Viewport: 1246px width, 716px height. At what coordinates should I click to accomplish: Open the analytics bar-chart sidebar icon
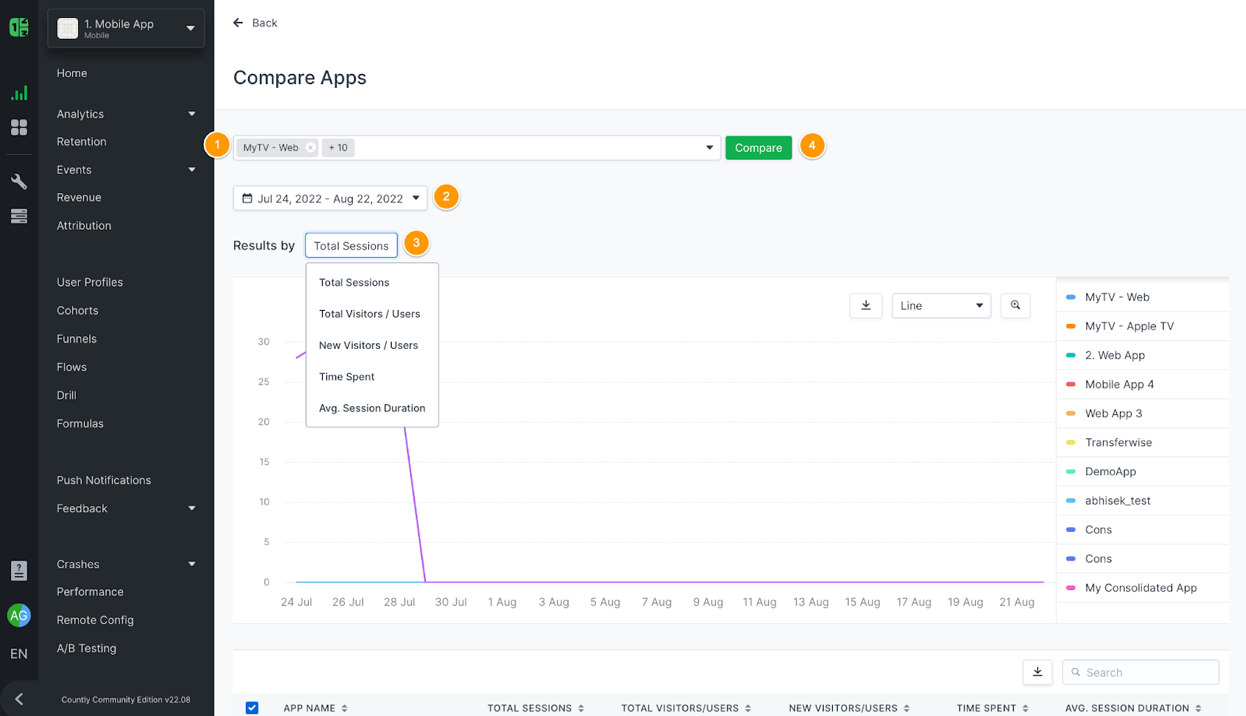pyautogui.click(x=19, y=93)
